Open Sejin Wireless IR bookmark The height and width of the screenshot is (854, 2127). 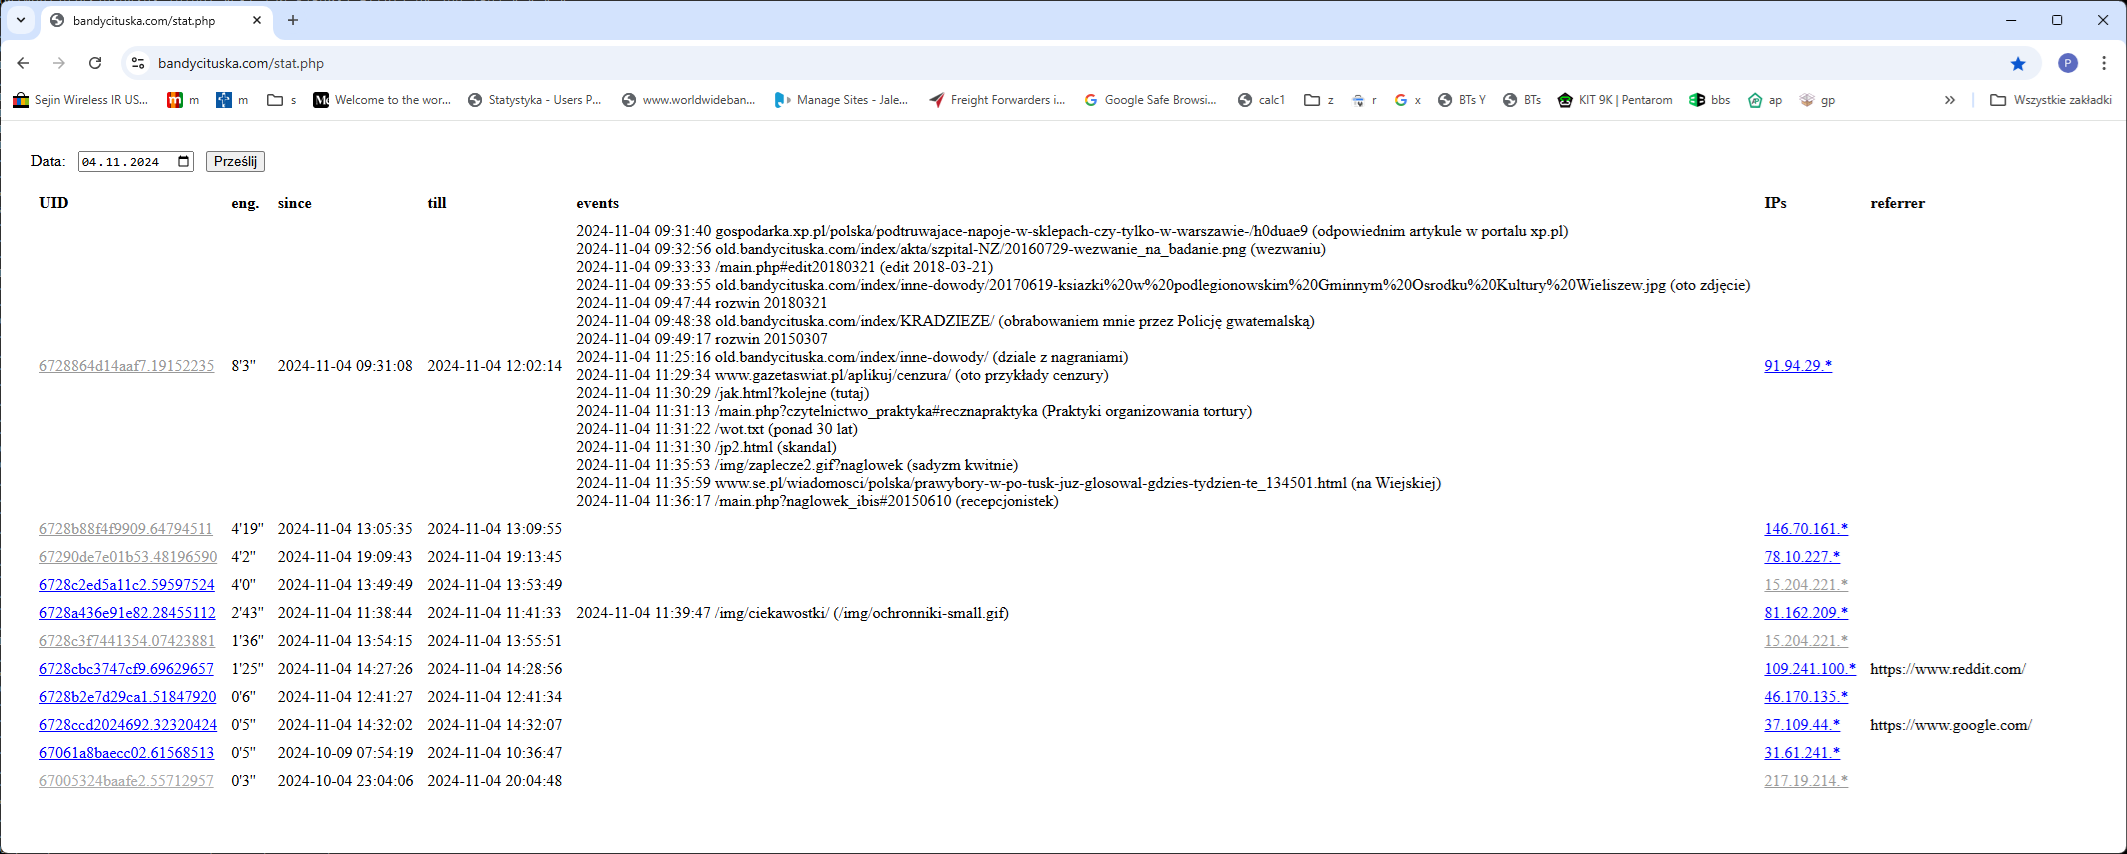81,100
